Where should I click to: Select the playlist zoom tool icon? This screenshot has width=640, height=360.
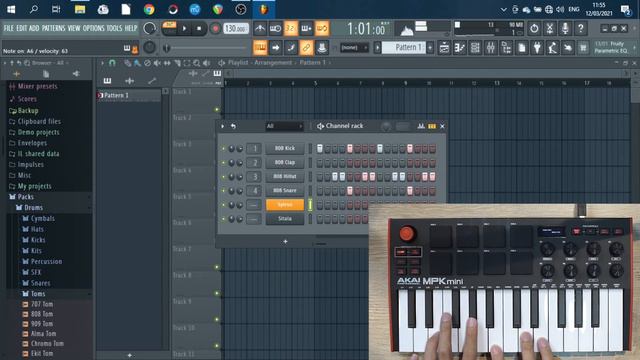tap(197, 63)
